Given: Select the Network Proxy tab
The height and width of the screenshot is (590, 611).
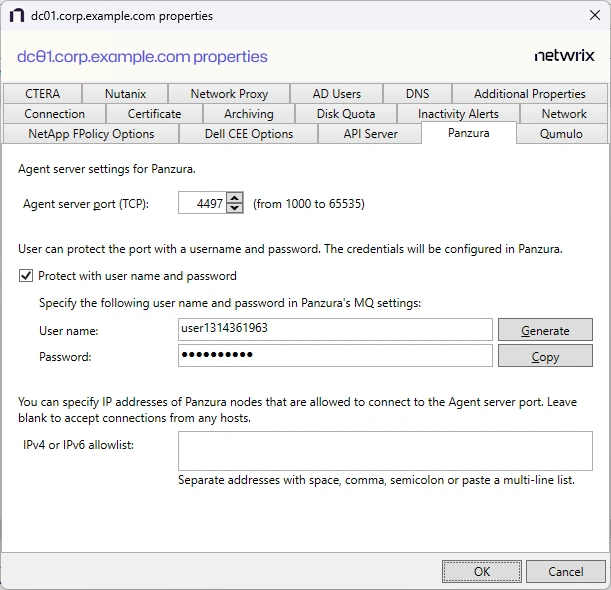Looking at the screenshot, I should tap(229, 94).
